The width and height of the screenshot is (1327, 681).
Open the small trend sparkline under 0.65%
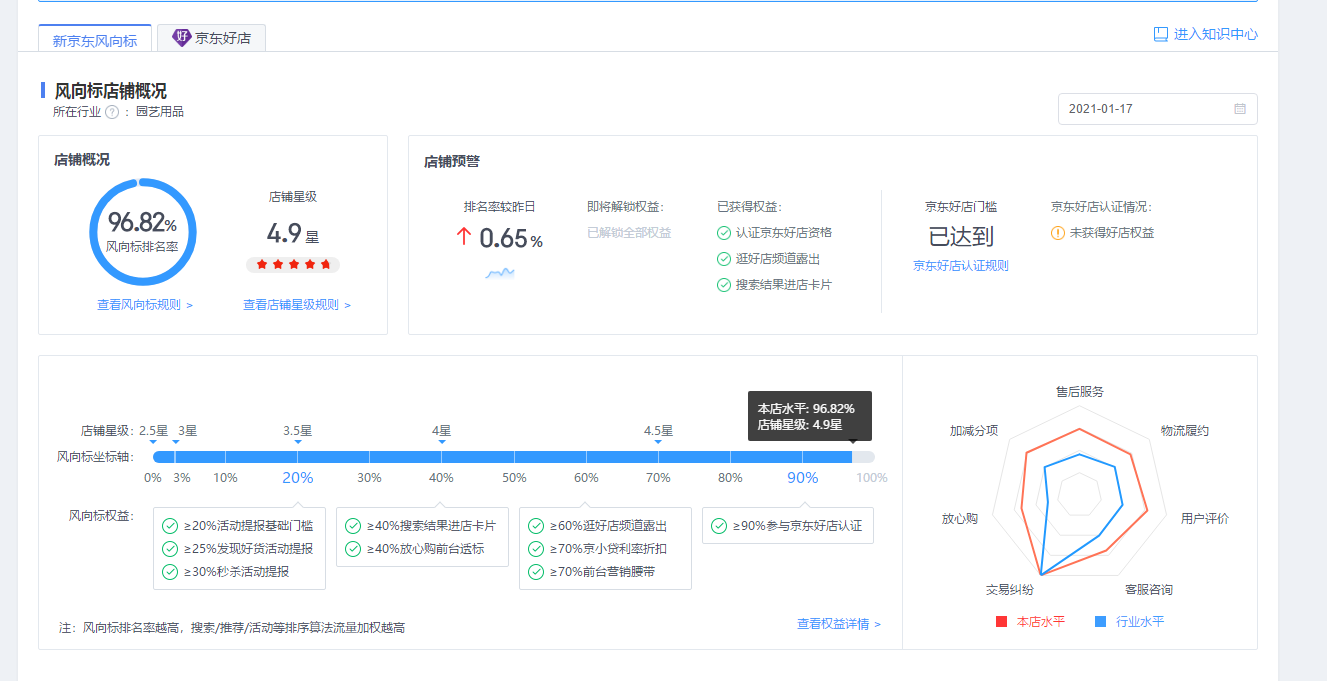tap(500, 272)
